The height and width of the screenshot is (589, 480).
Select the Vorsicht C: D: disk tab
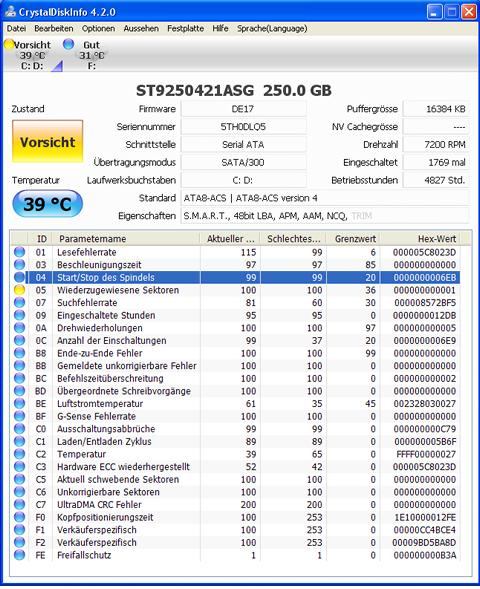(32, 55)
